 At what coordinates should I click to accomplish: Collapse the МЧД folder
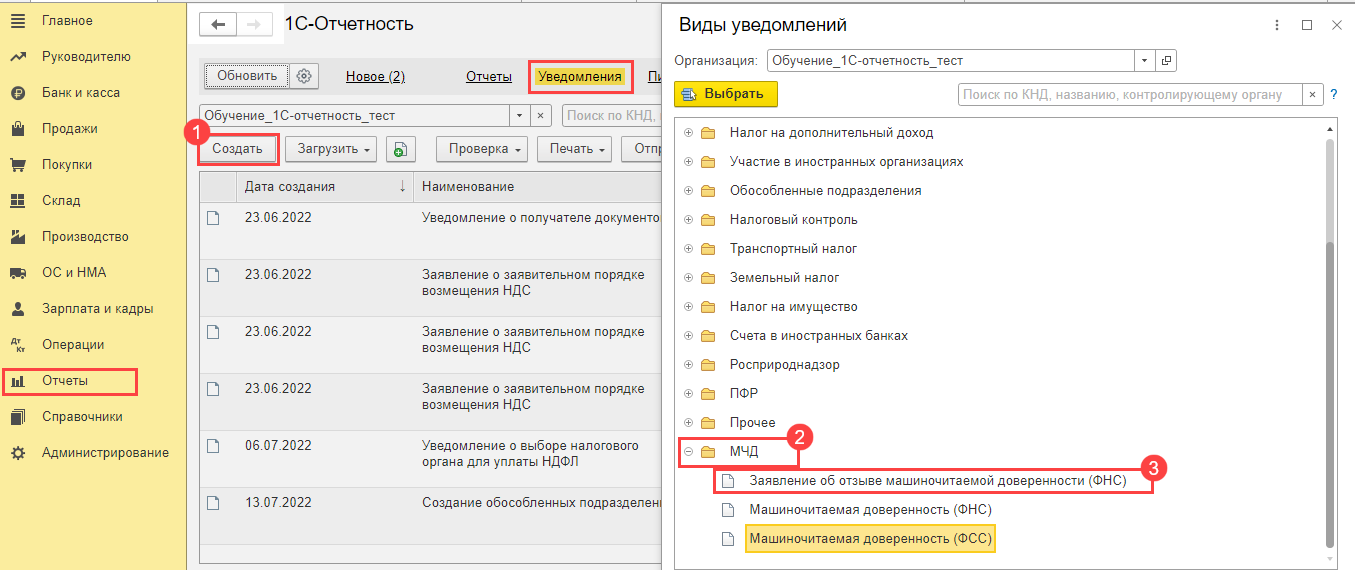(x=688, y=452)
